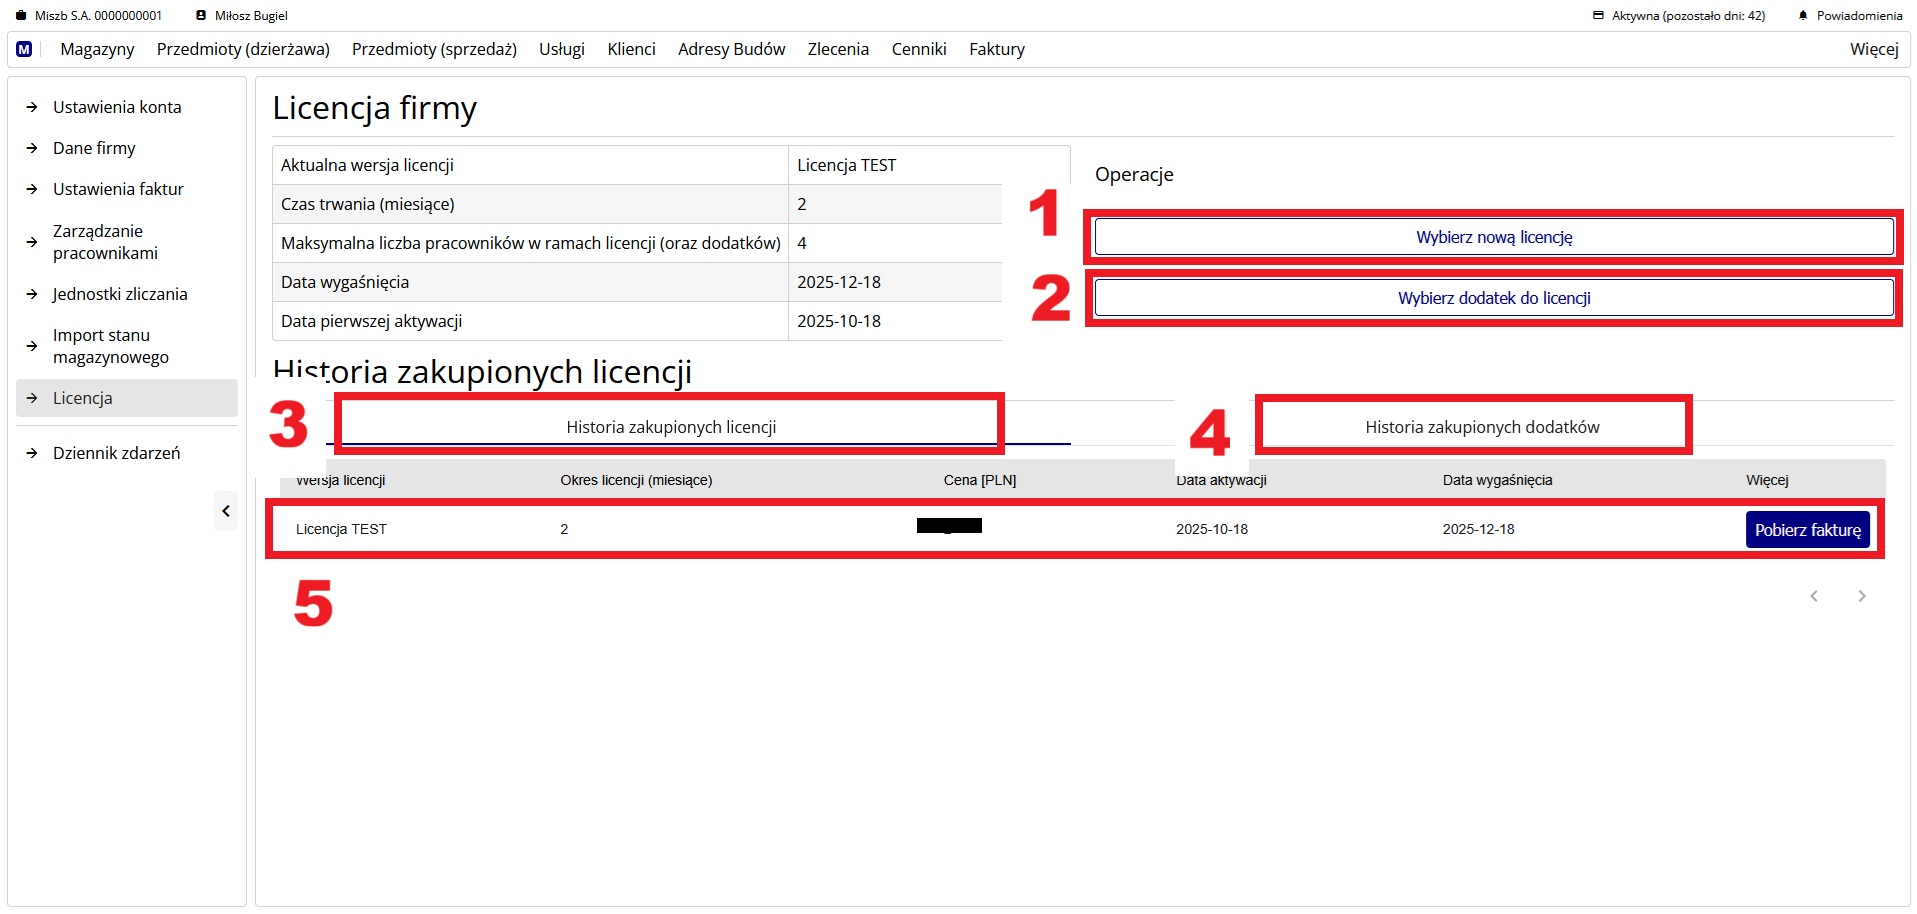Click the user icon beside Miłosz Bugiel
The width and height of the screenshot is (1917, 914).
[x=201, y=16]
